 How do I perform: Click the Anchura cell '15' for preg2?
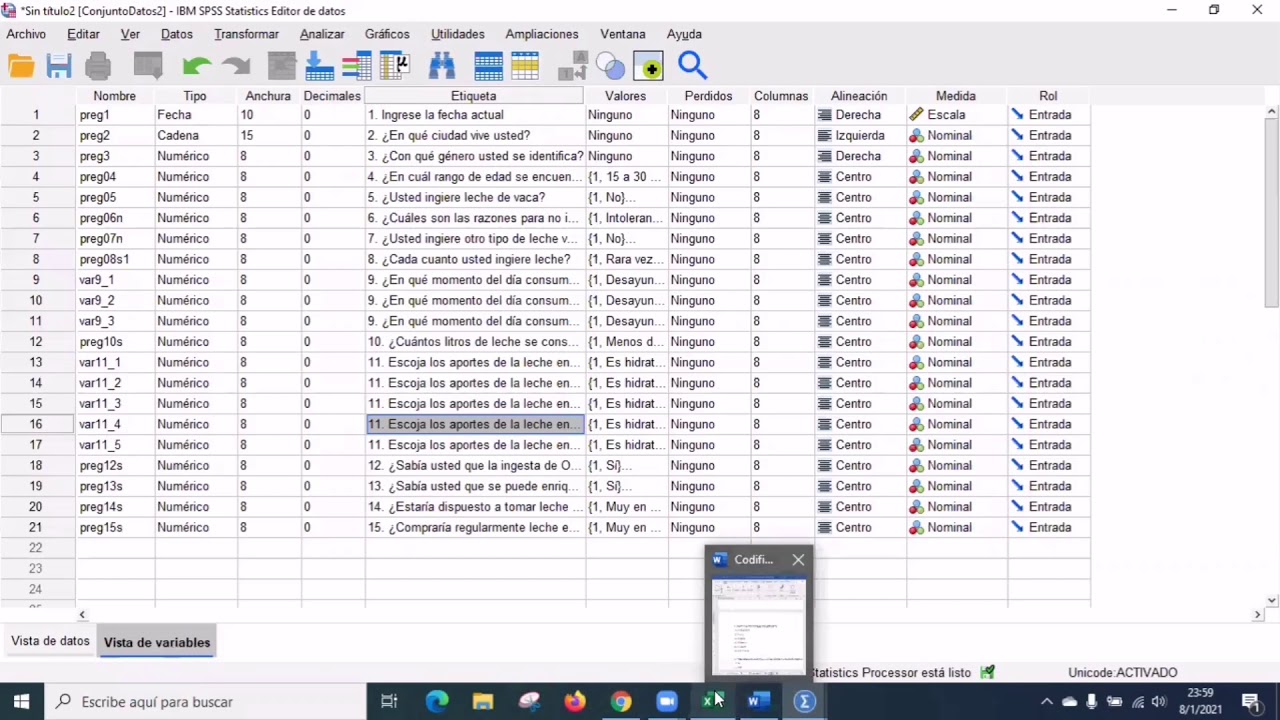click(269, 135)
